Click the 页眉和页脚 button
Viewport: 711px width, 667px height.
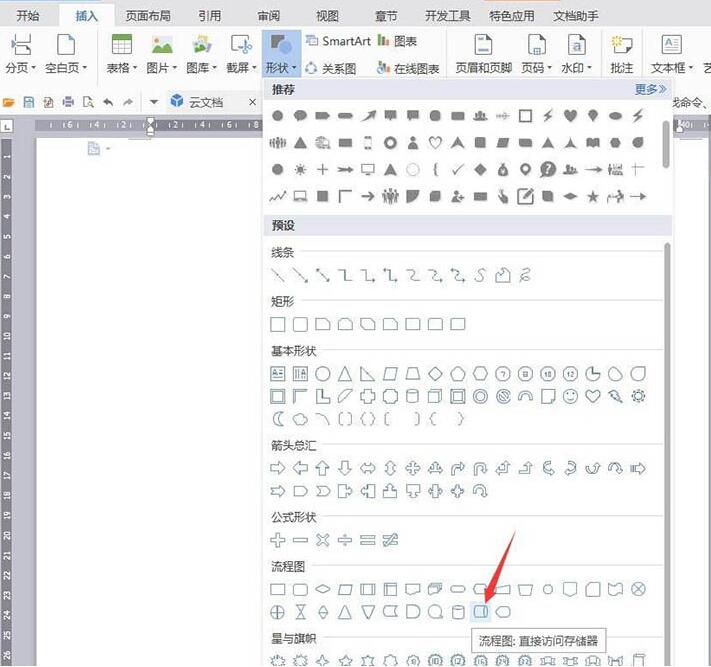point(483,52)
